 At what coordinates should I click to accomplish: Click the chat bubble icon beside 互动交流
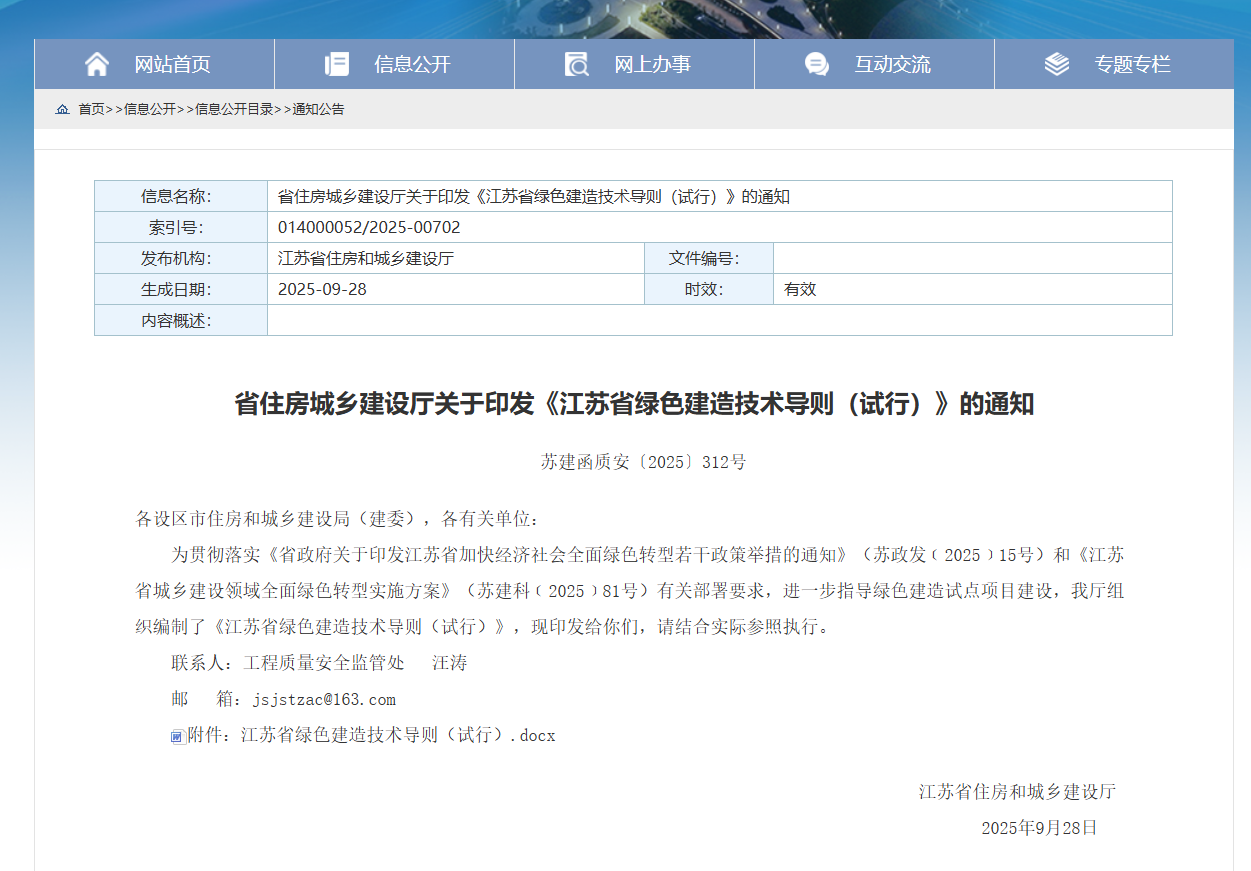tap(817, 64)
